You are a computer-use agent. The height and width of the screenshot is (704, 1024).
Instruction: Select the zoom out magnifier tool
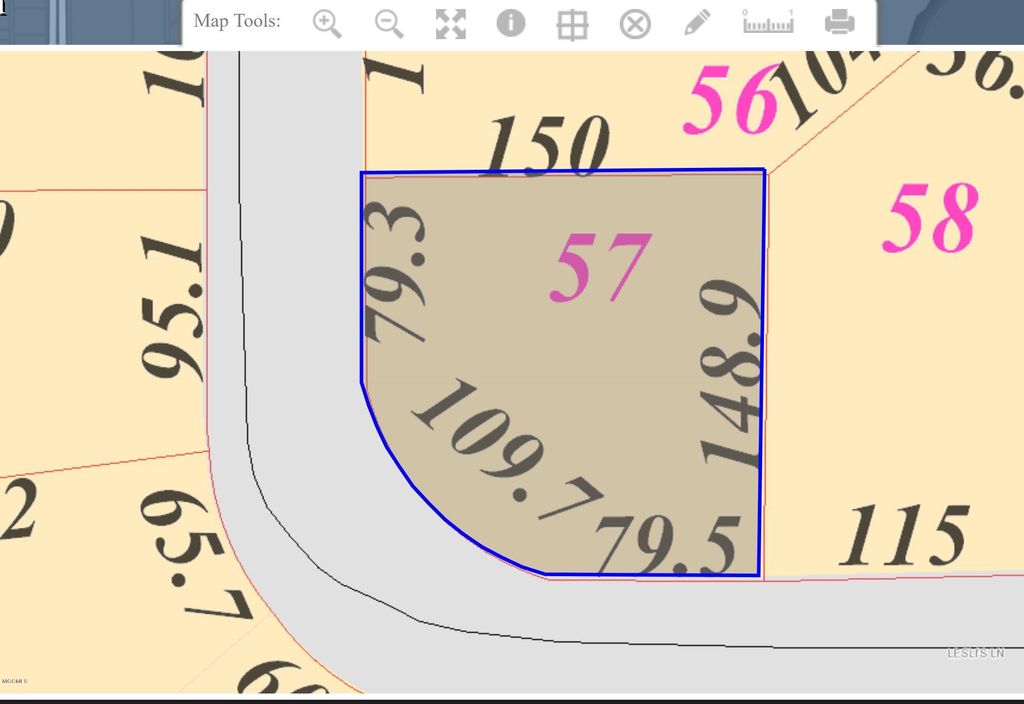point(389,23)
